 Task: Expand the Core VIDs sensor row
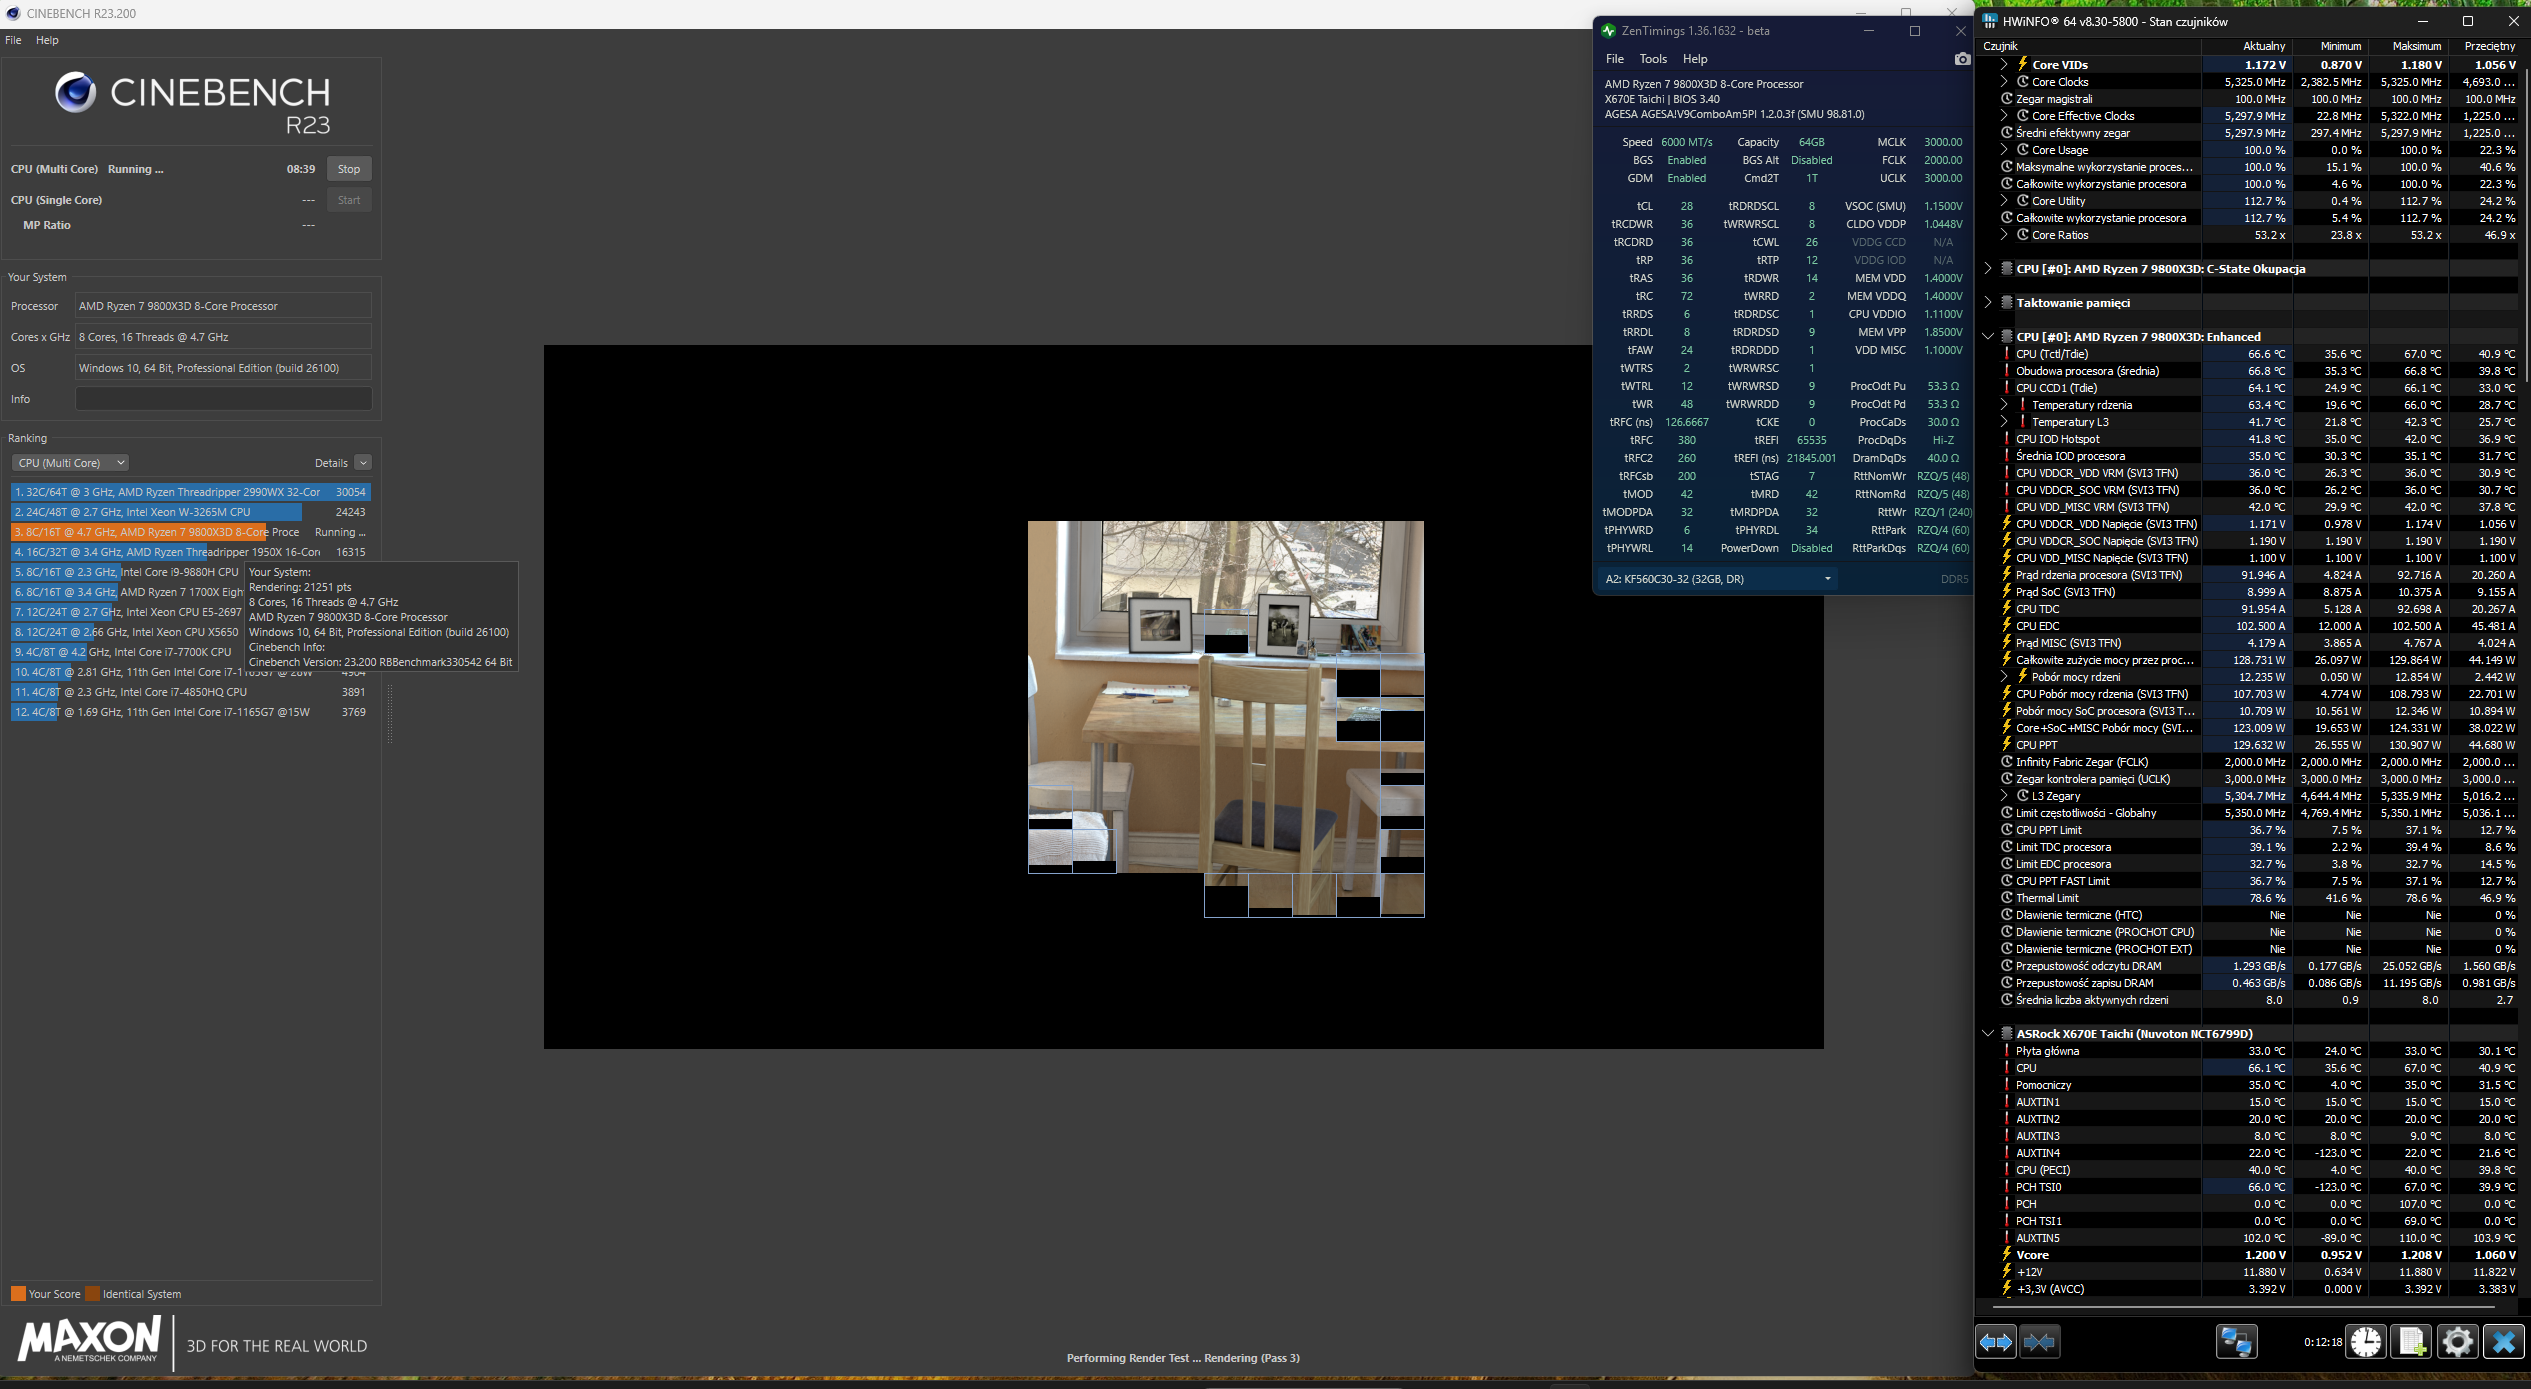[2003, 65]
